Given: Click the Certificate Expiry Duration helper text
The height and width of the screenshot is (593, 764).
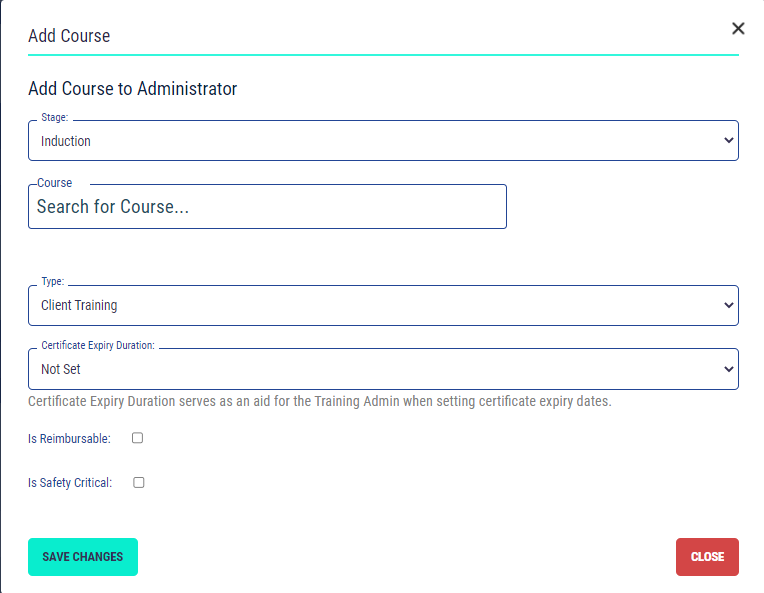Looking at the screenshot, I should click(319, 402).
